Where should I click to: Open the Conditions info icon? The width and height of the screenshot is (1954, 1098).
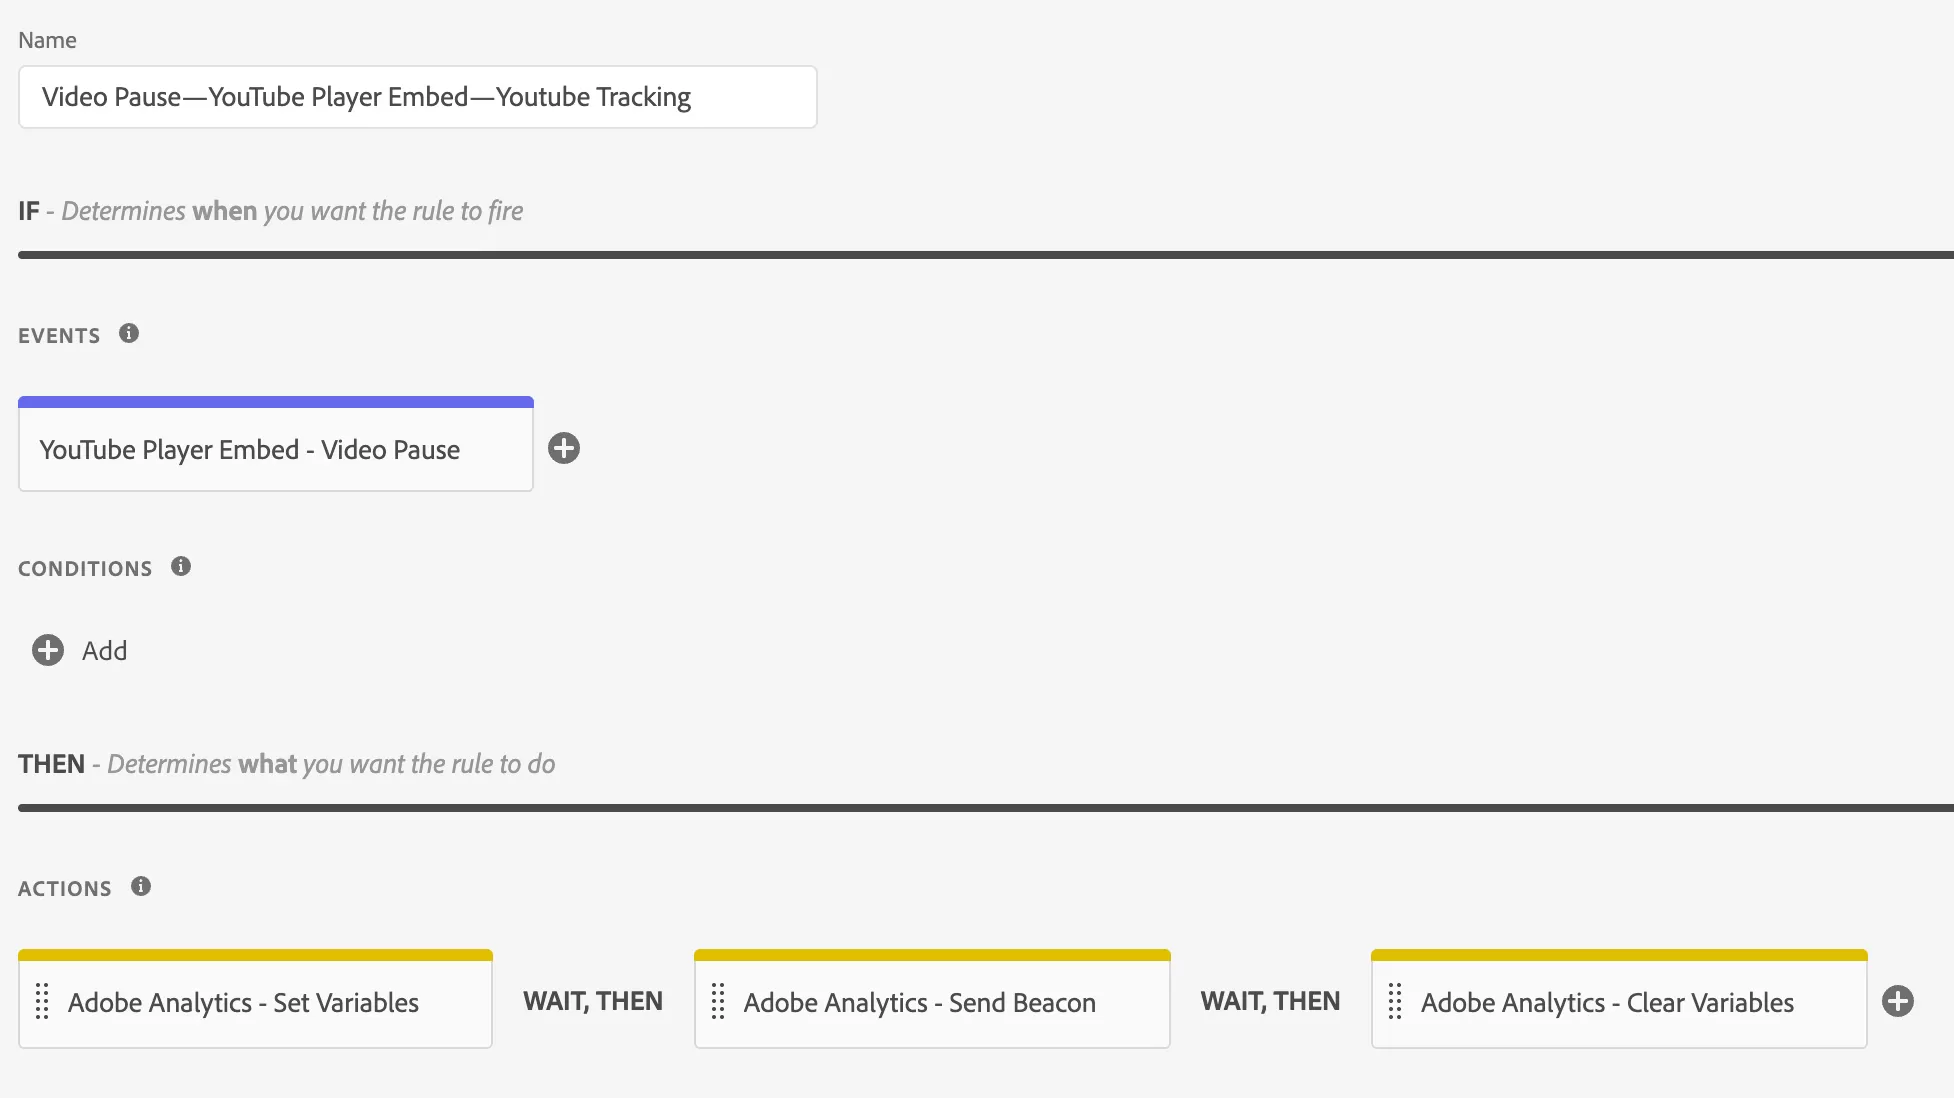tap(181, 566)
